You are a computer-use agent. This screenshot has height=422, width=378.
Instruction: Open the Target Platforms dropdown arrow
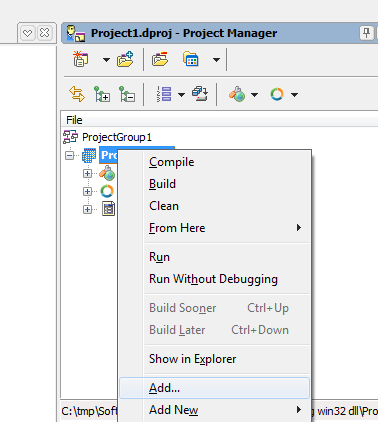pos(294,95)
